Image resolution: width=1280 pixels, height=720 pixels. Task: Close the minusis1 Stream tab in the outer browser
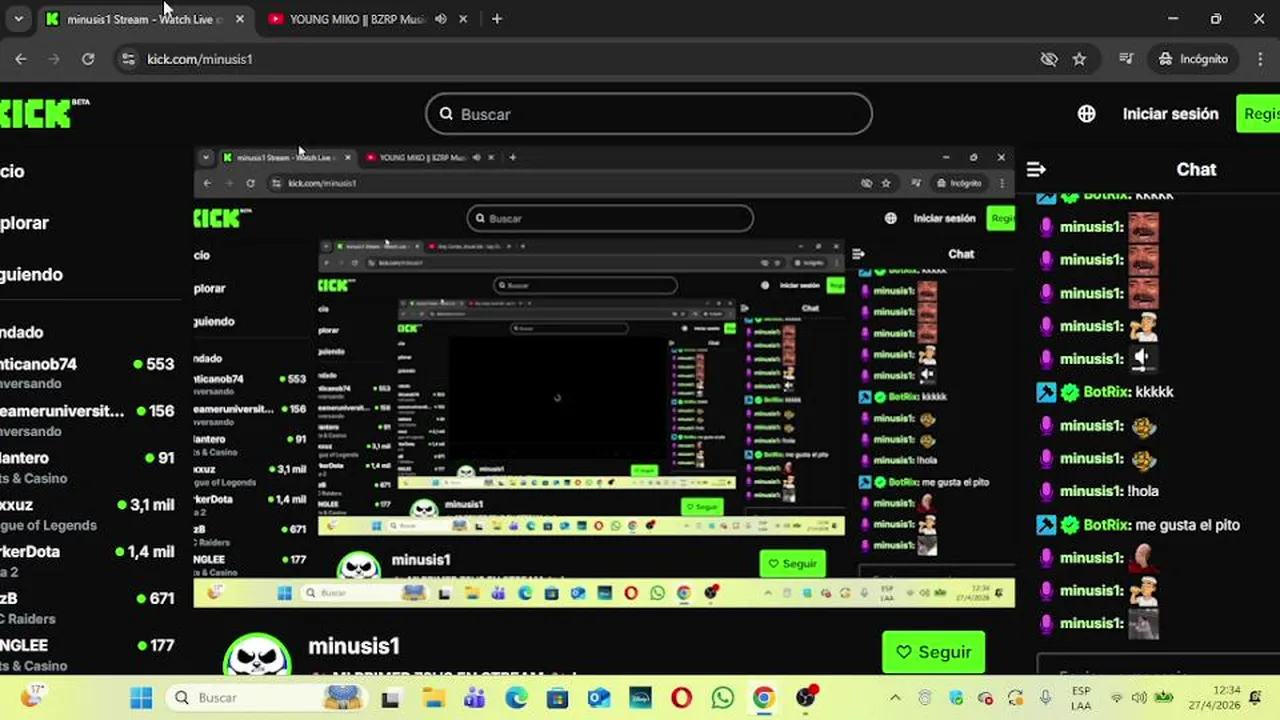pyautogui.click(x=240, y=19)
